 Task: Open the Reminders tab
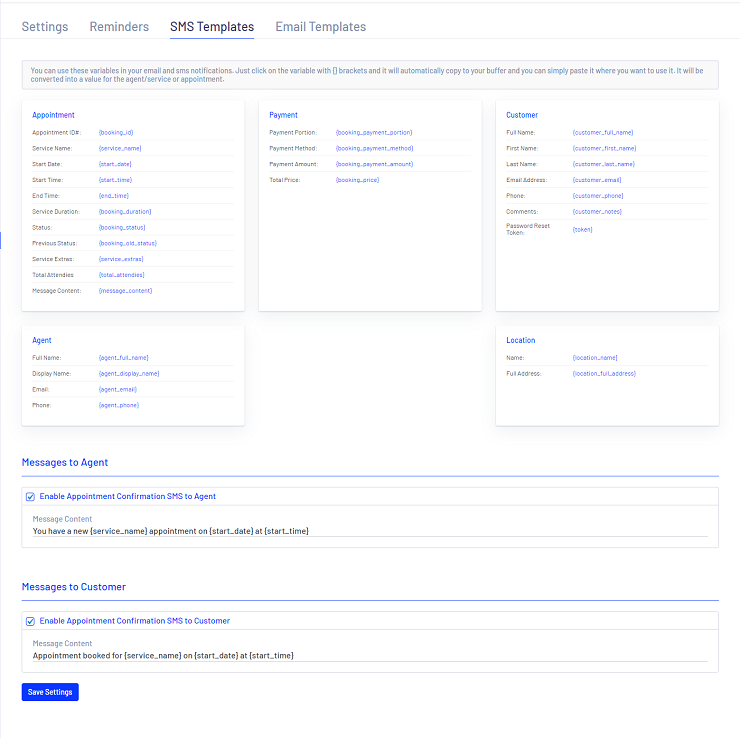119,27
